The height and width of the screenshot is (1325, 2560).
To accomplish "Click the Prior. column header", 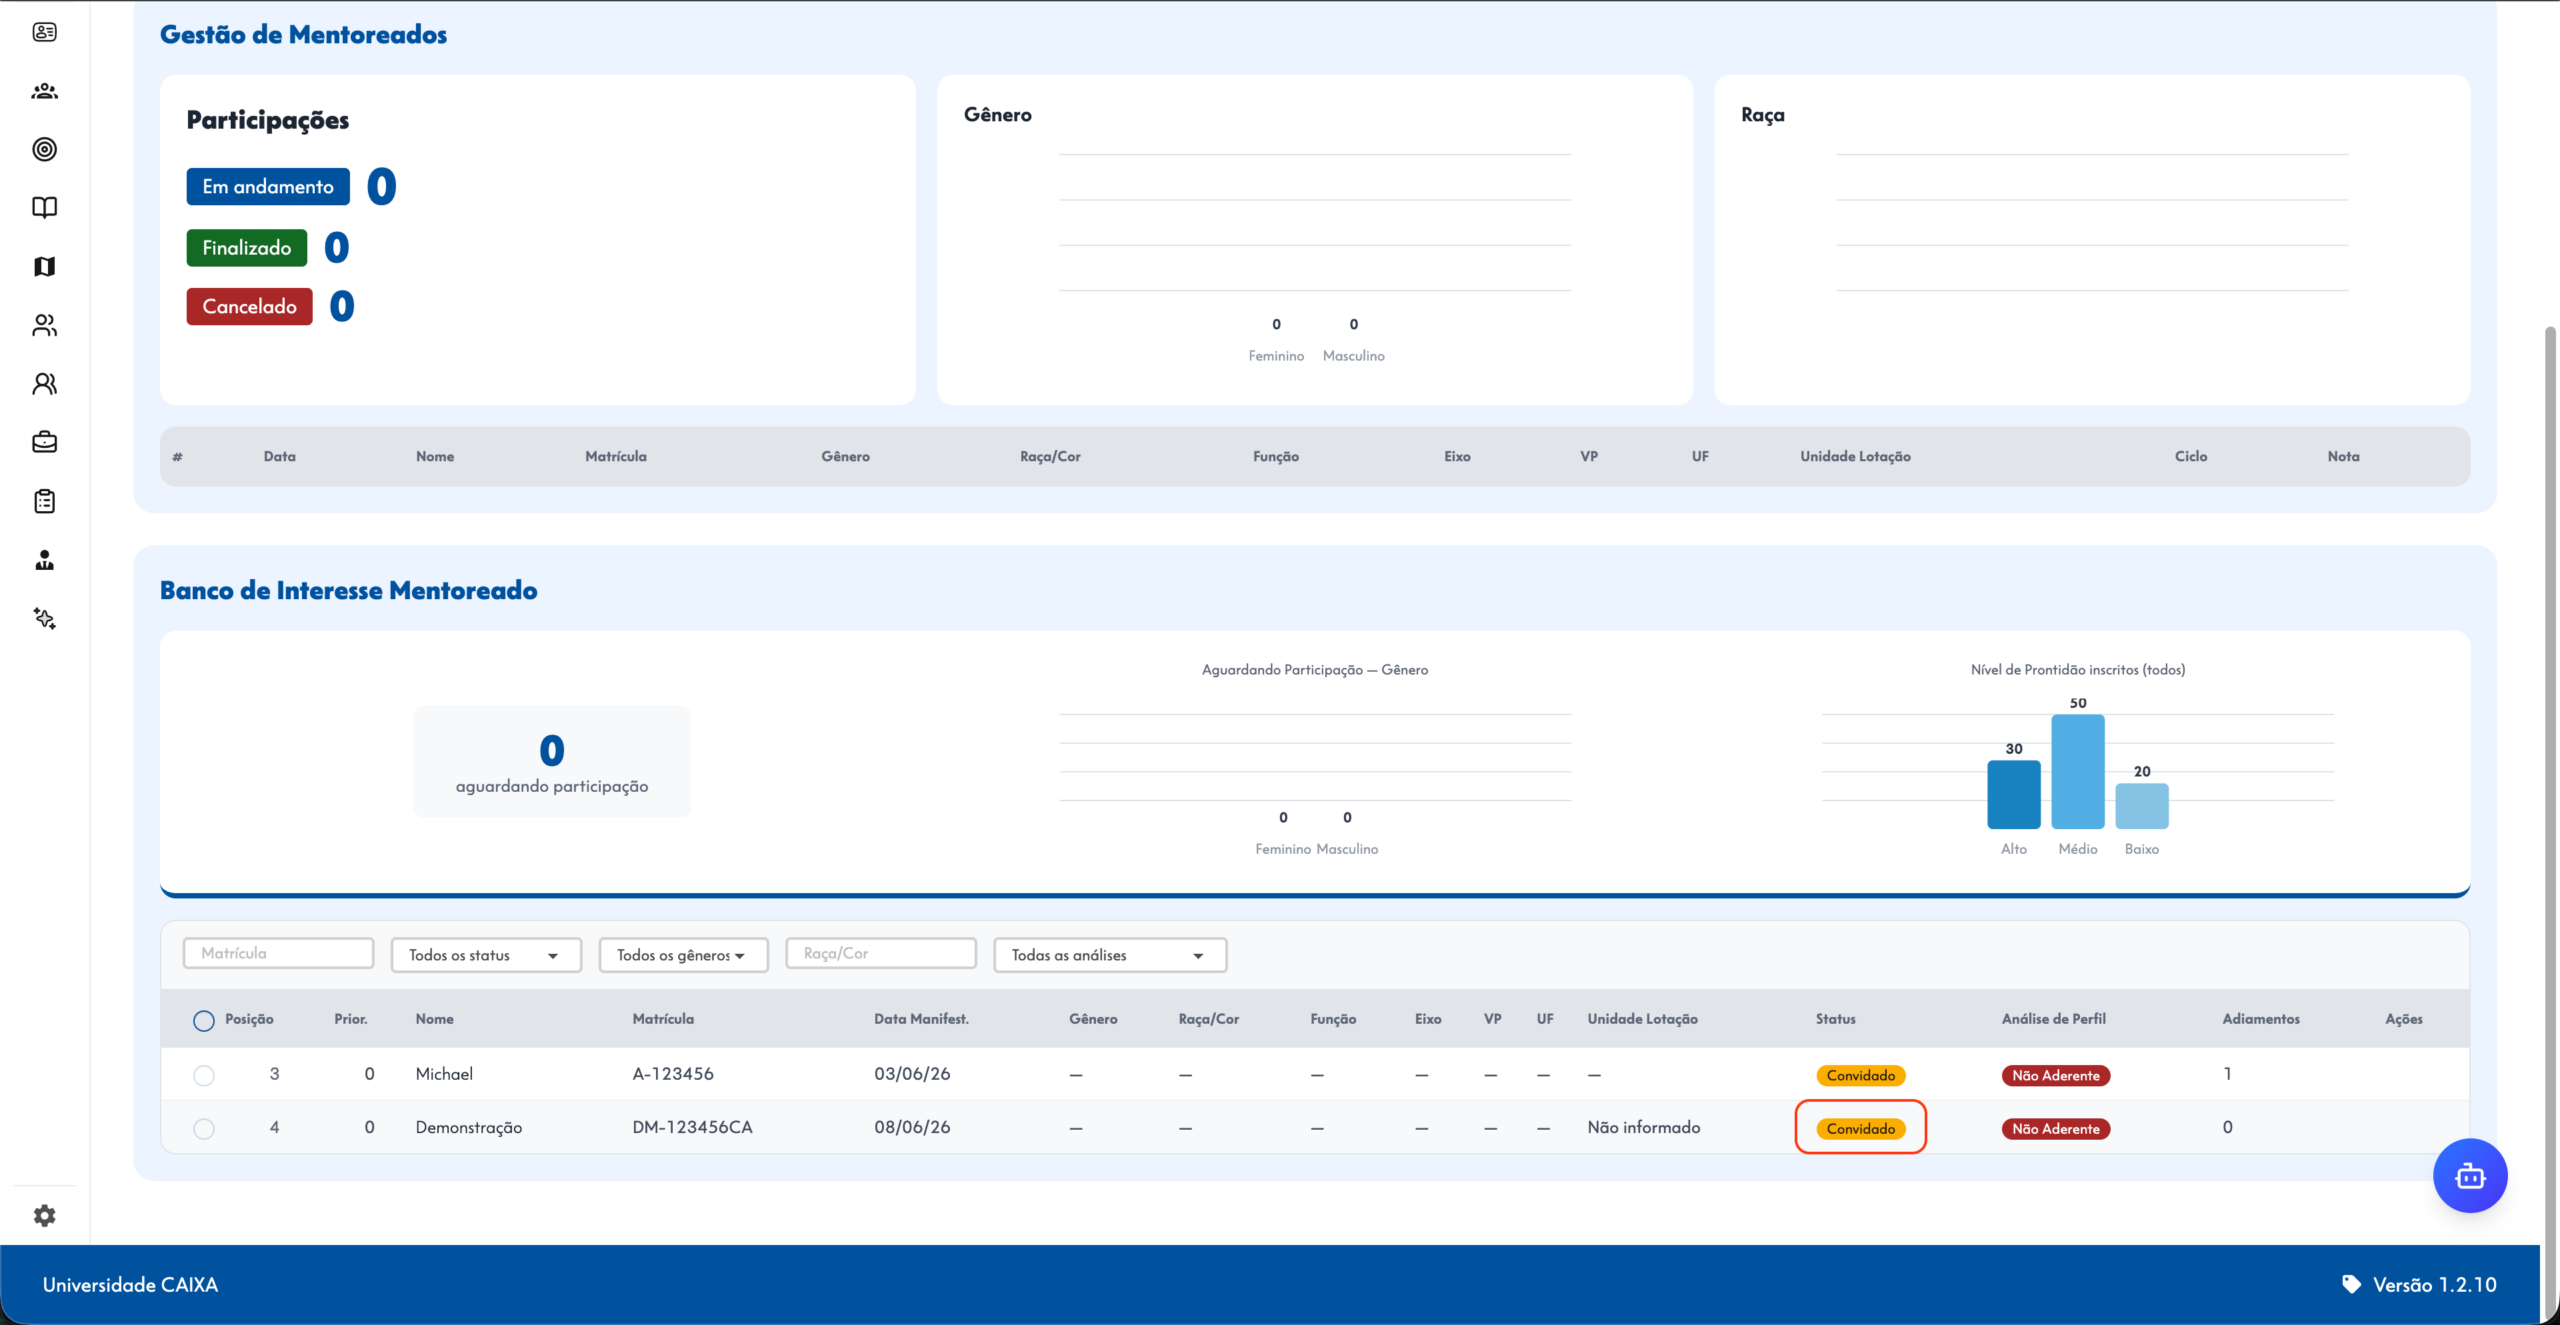I will (x=351, y=1019).
